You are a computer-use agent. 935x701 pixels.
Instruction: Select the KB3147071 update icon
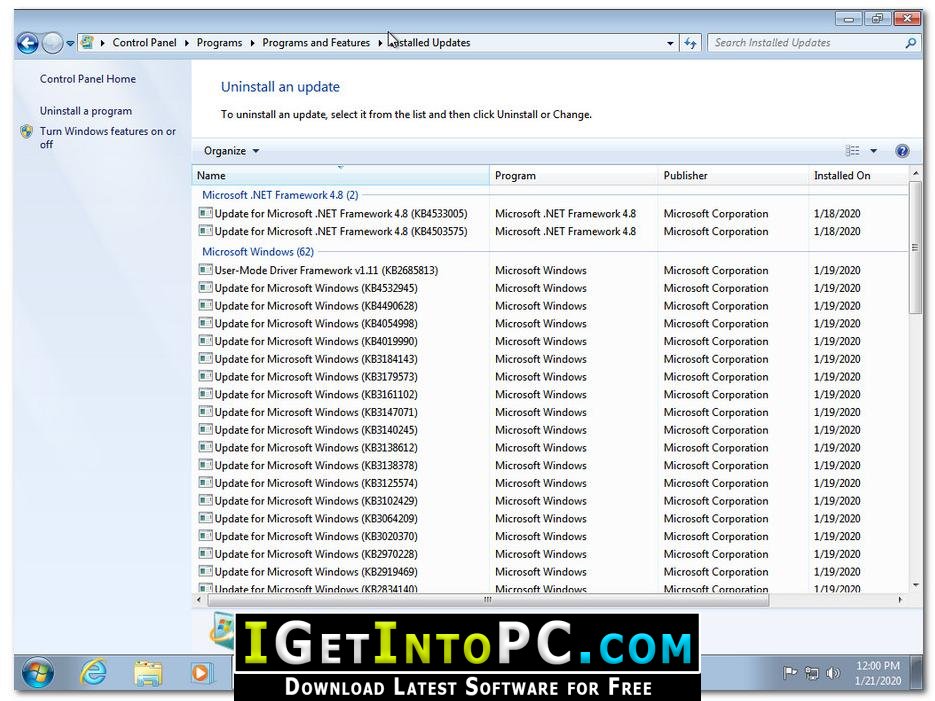[205, 412]
